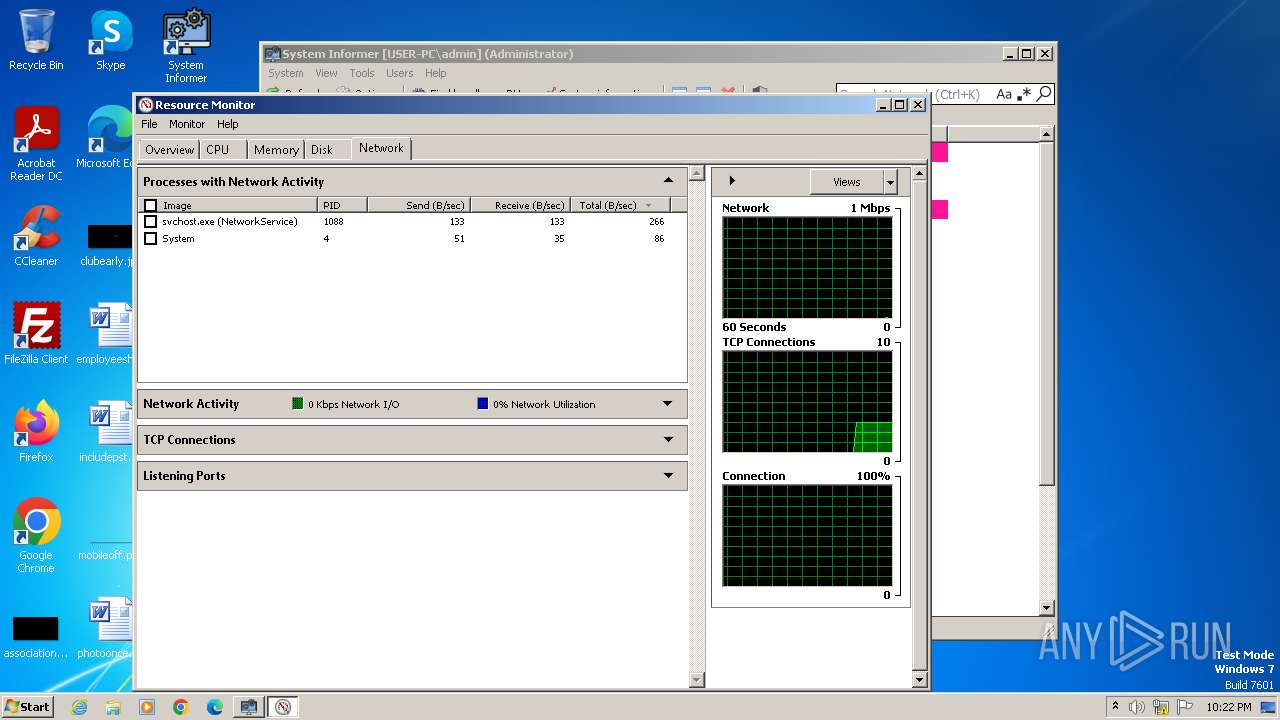Open Users menu in System Informer

coord(400,73)
